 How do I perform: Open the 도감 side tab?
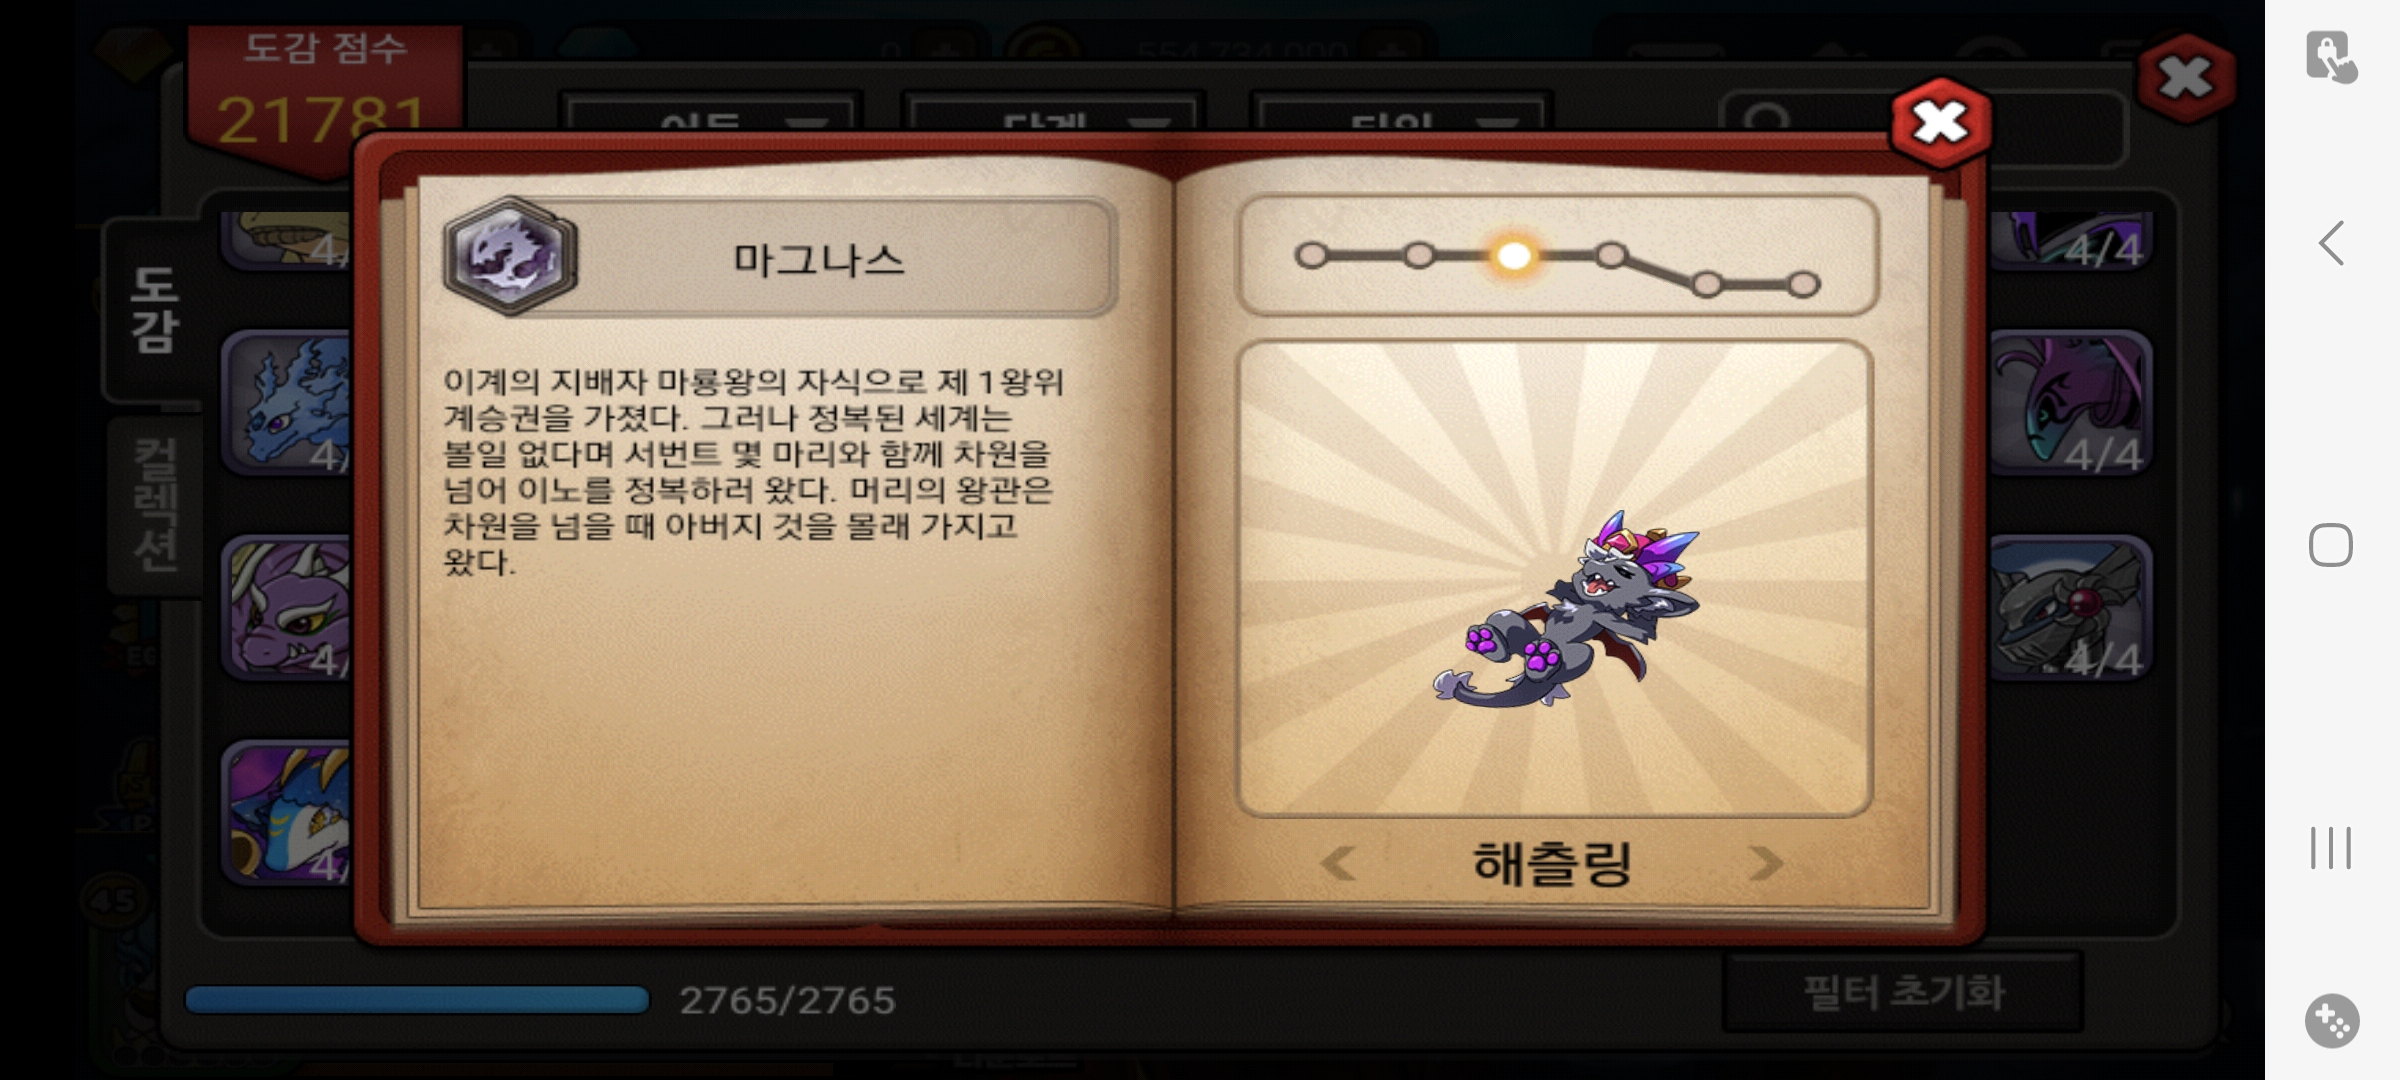154,310
